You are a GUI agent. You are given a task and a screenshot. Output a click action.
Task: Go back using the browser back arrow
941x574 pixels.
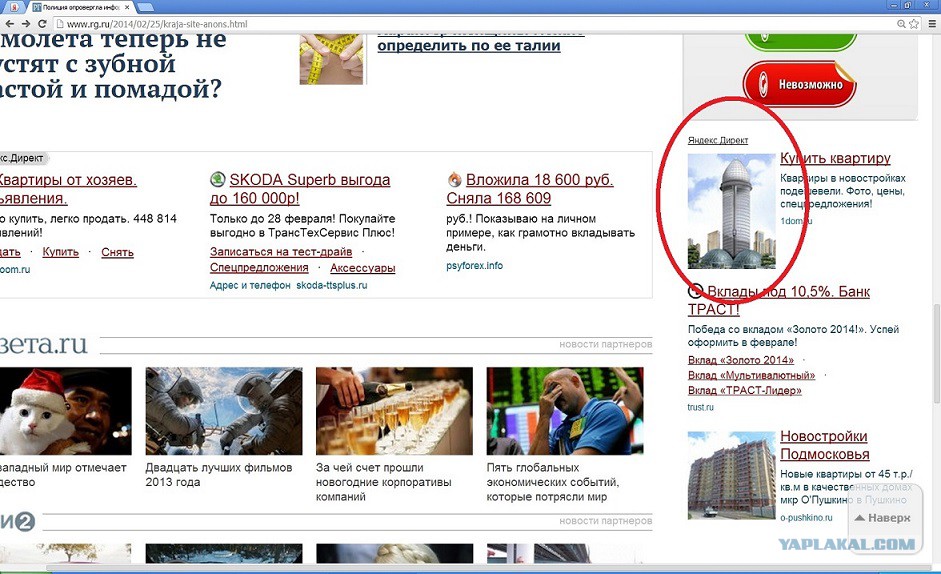point(10,24)
